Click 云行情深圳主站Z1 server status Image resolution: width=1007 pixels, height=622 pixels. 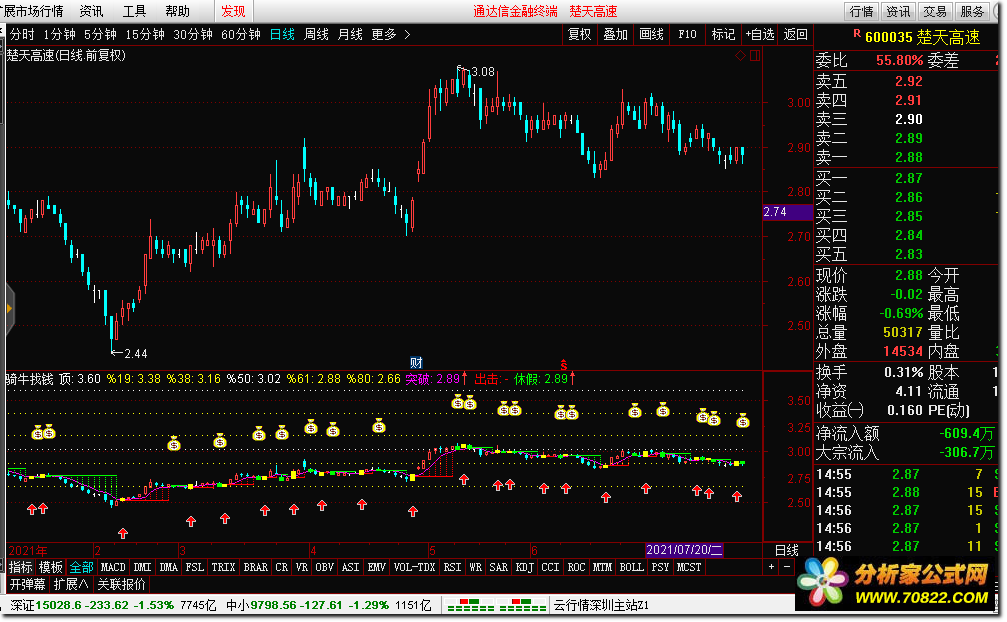(601, 605)
